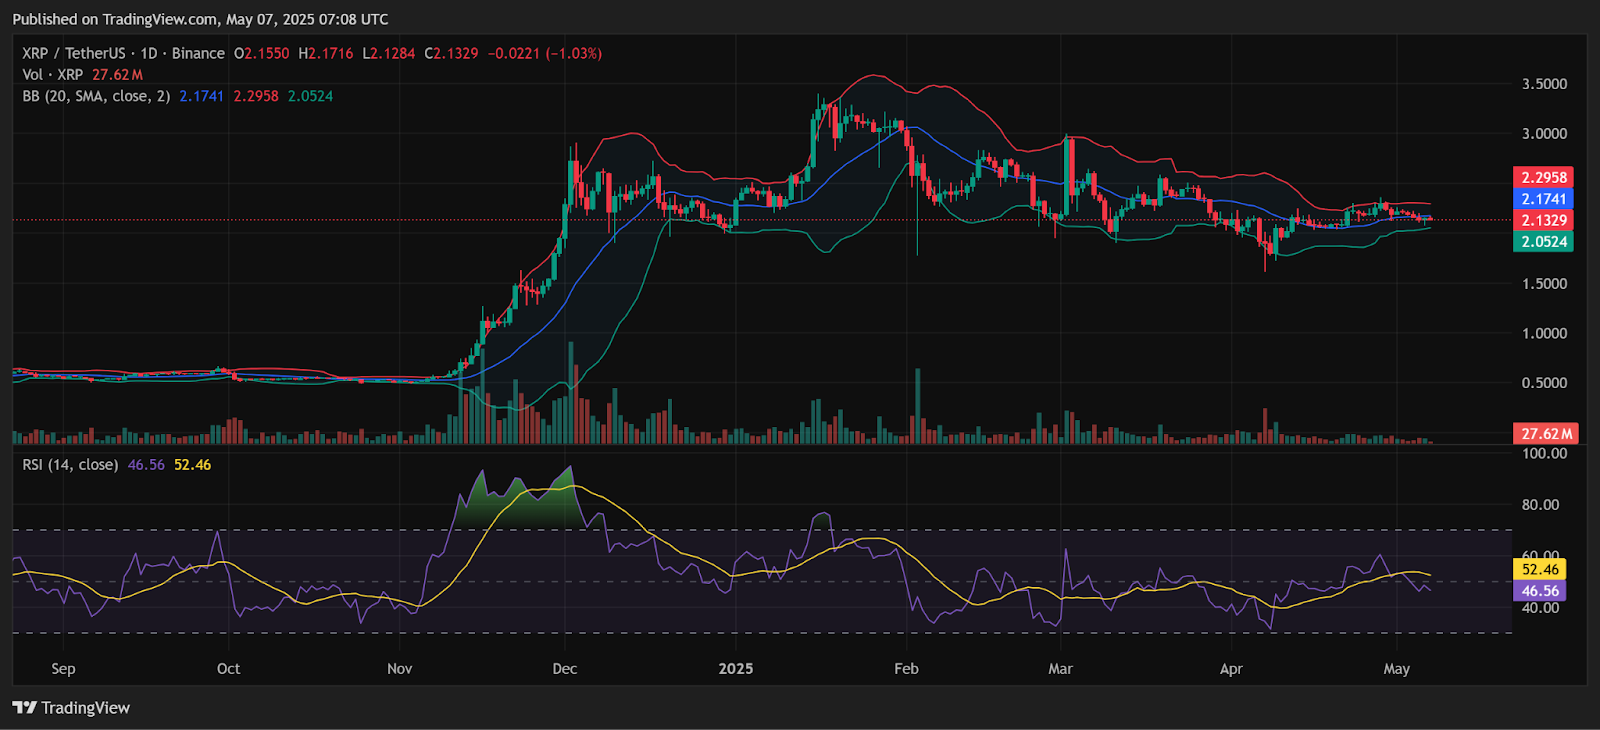Click the red 2.2958 upper band label
Image resolution: width=1600 pixels, height=730 pixels.
(x=1543, y=177)
